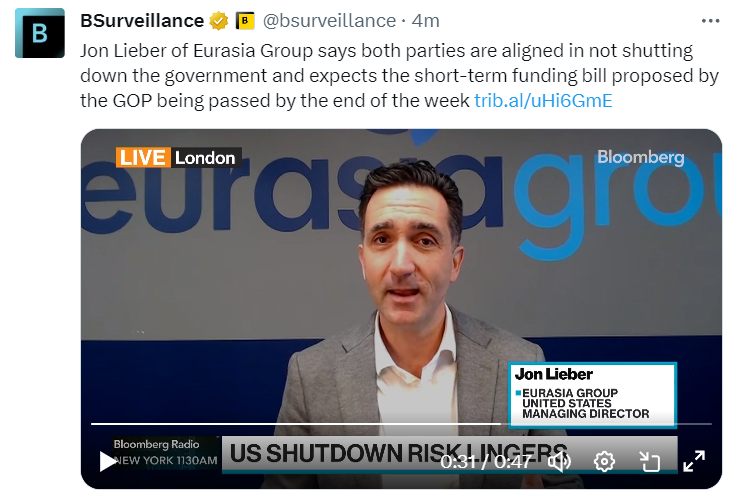Click the LIVE London badge on the video
This screenshot has height=496, width=739.
(178, 157)
